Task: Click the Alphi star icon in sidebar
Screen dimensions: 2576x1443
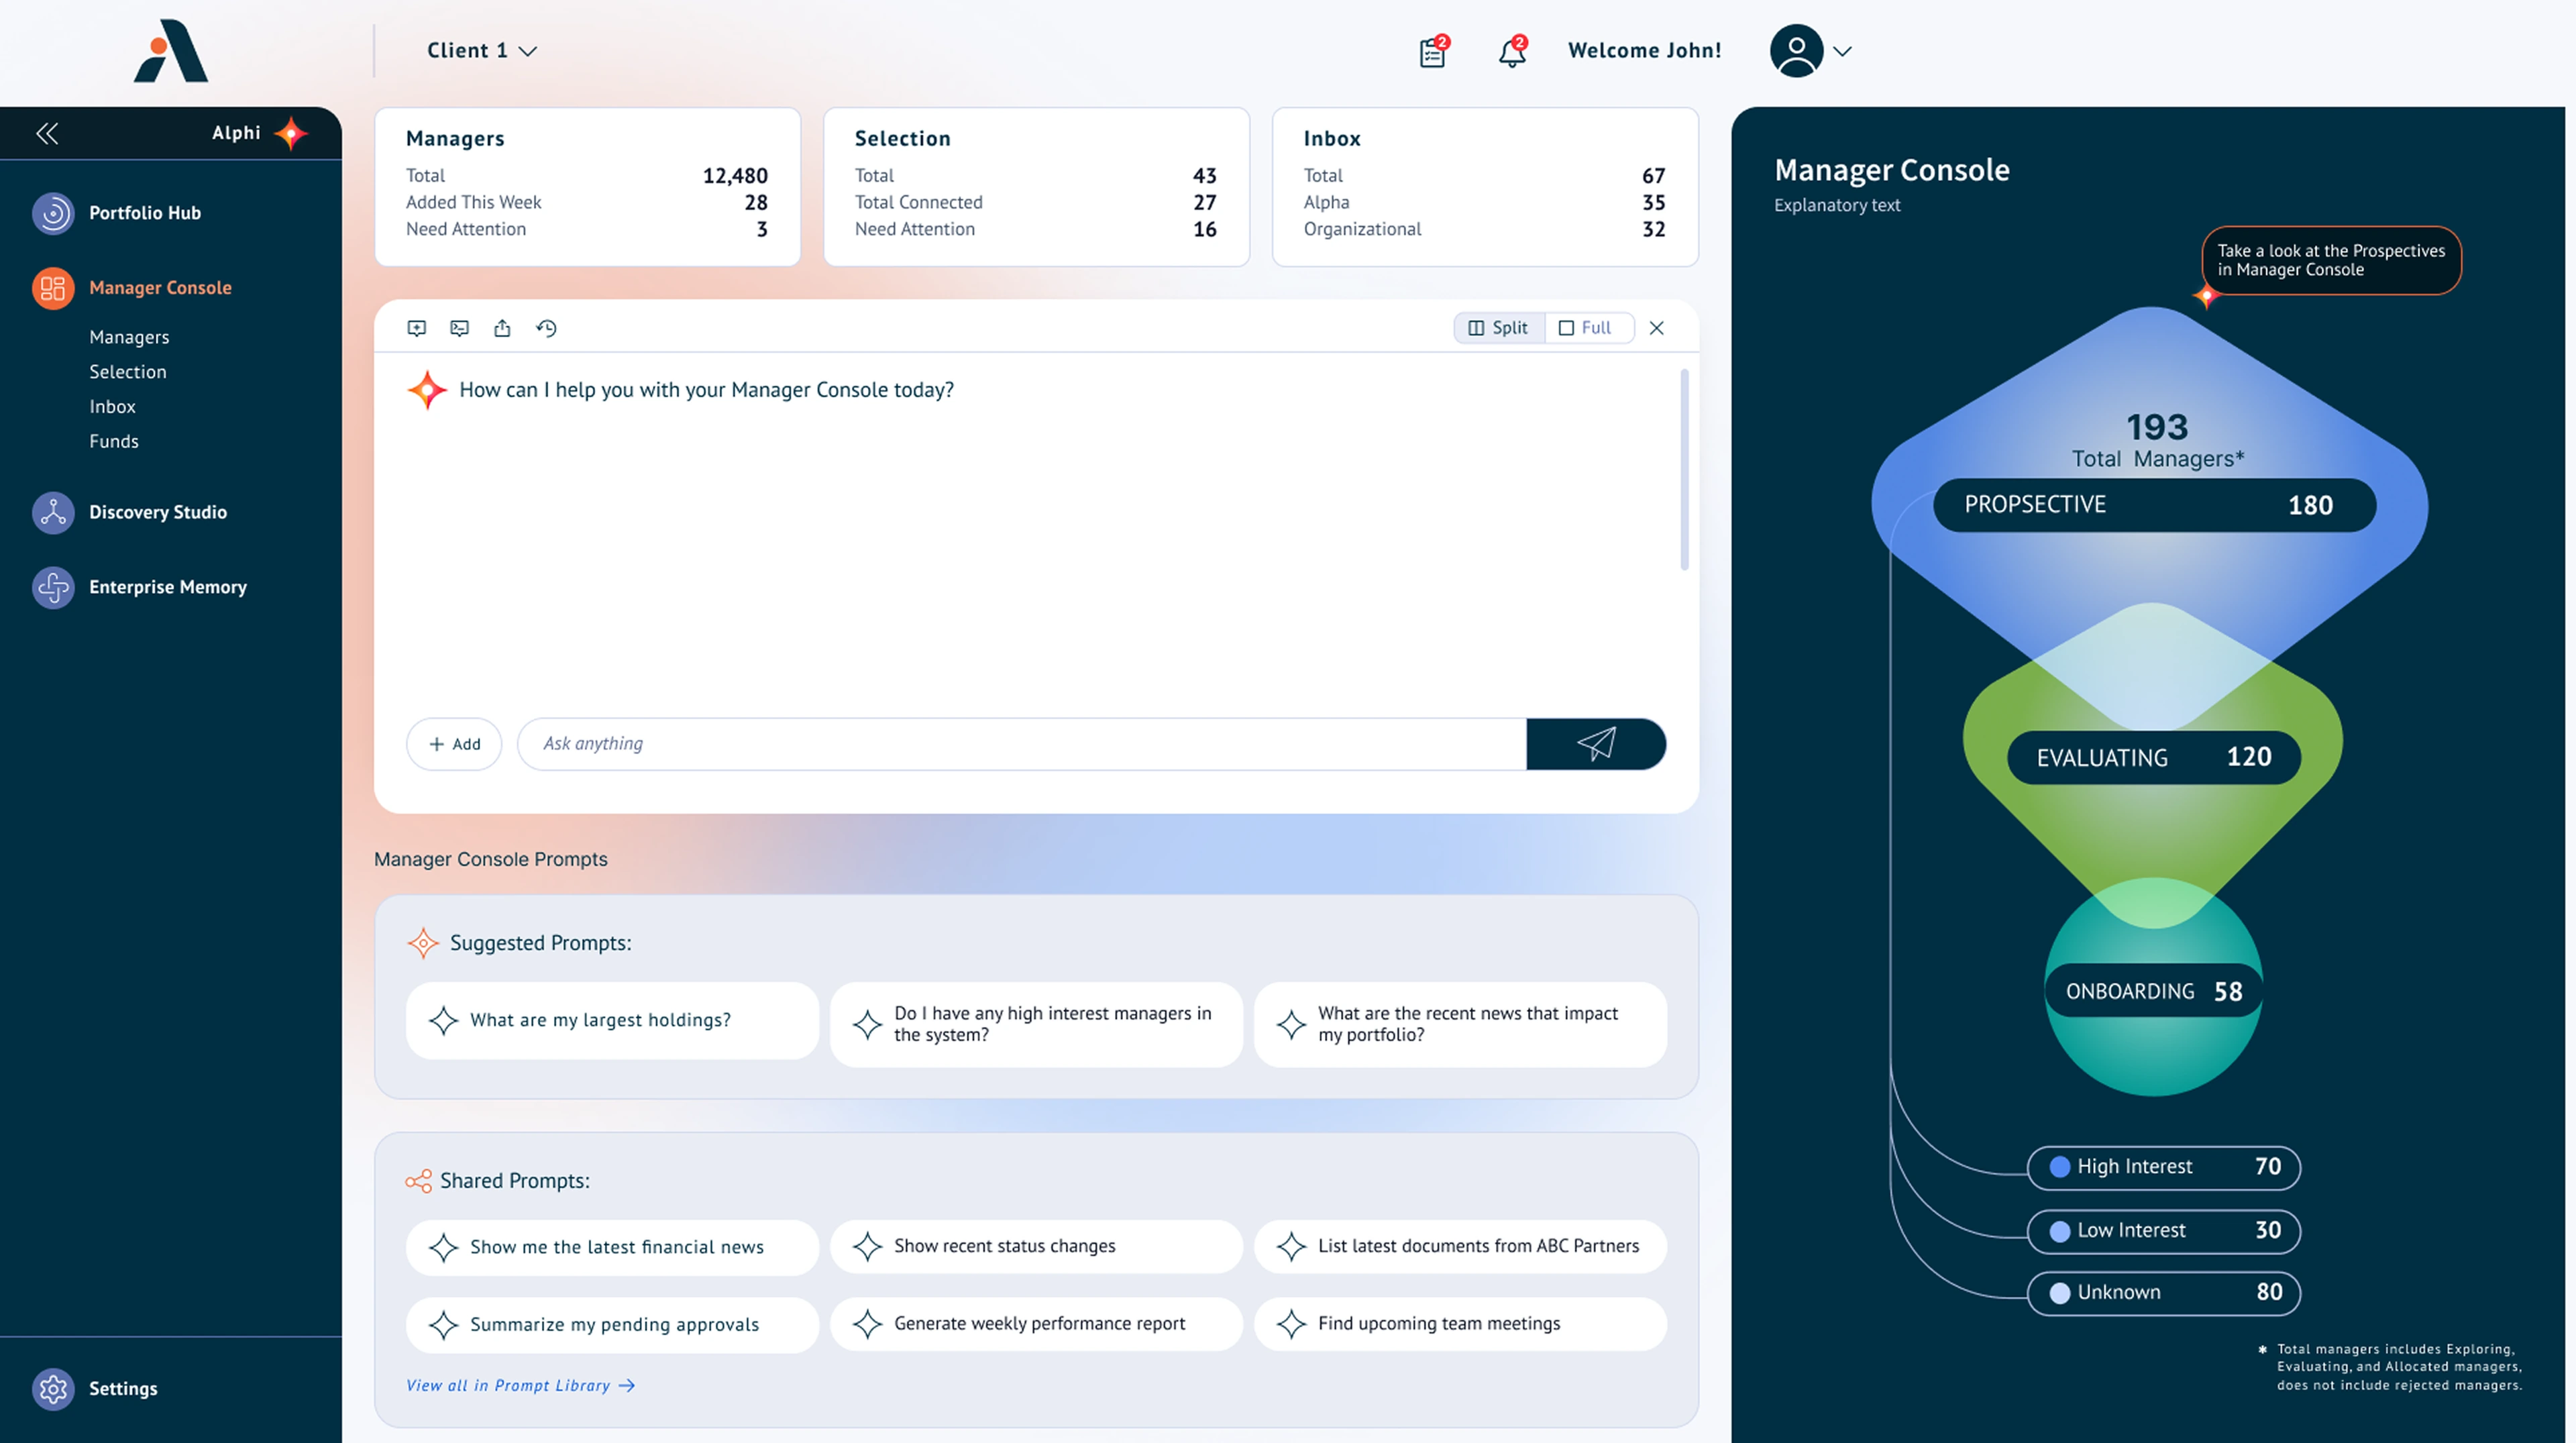Action: pyautogui.click(x=291, y=133)
